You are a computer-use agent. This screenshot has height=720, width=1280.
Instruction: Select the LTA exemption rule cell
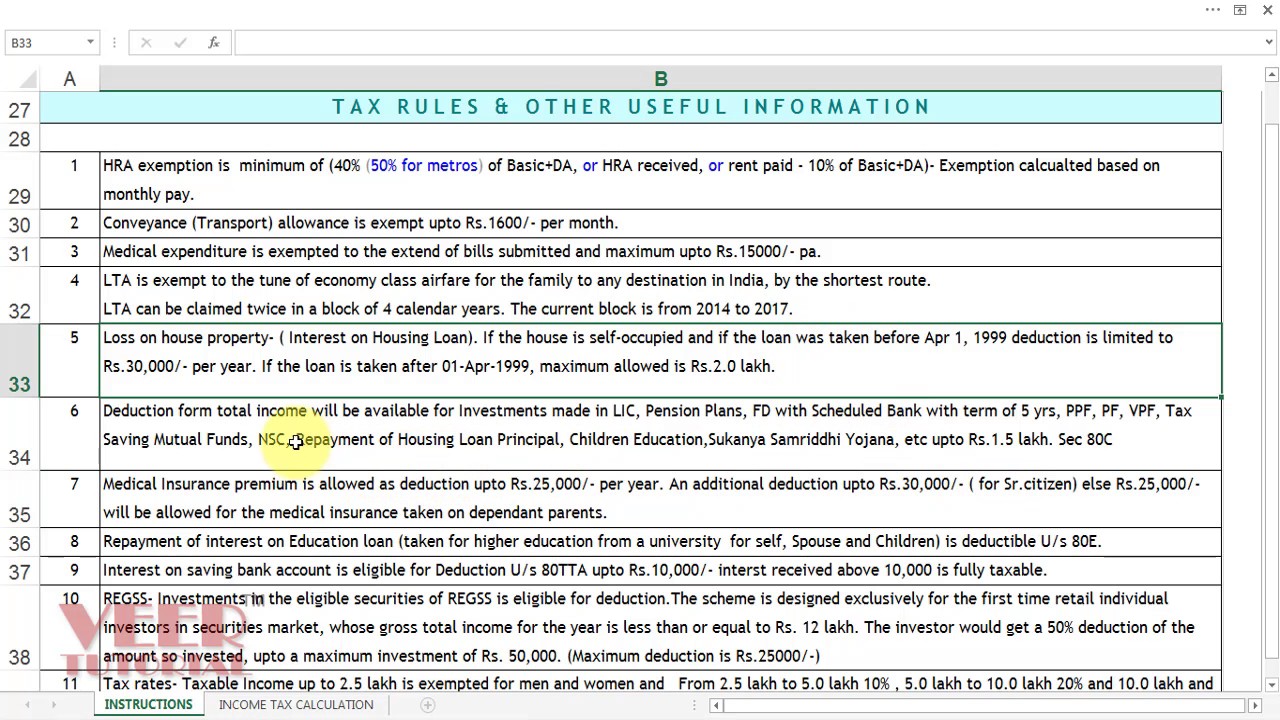coord(660,295)
